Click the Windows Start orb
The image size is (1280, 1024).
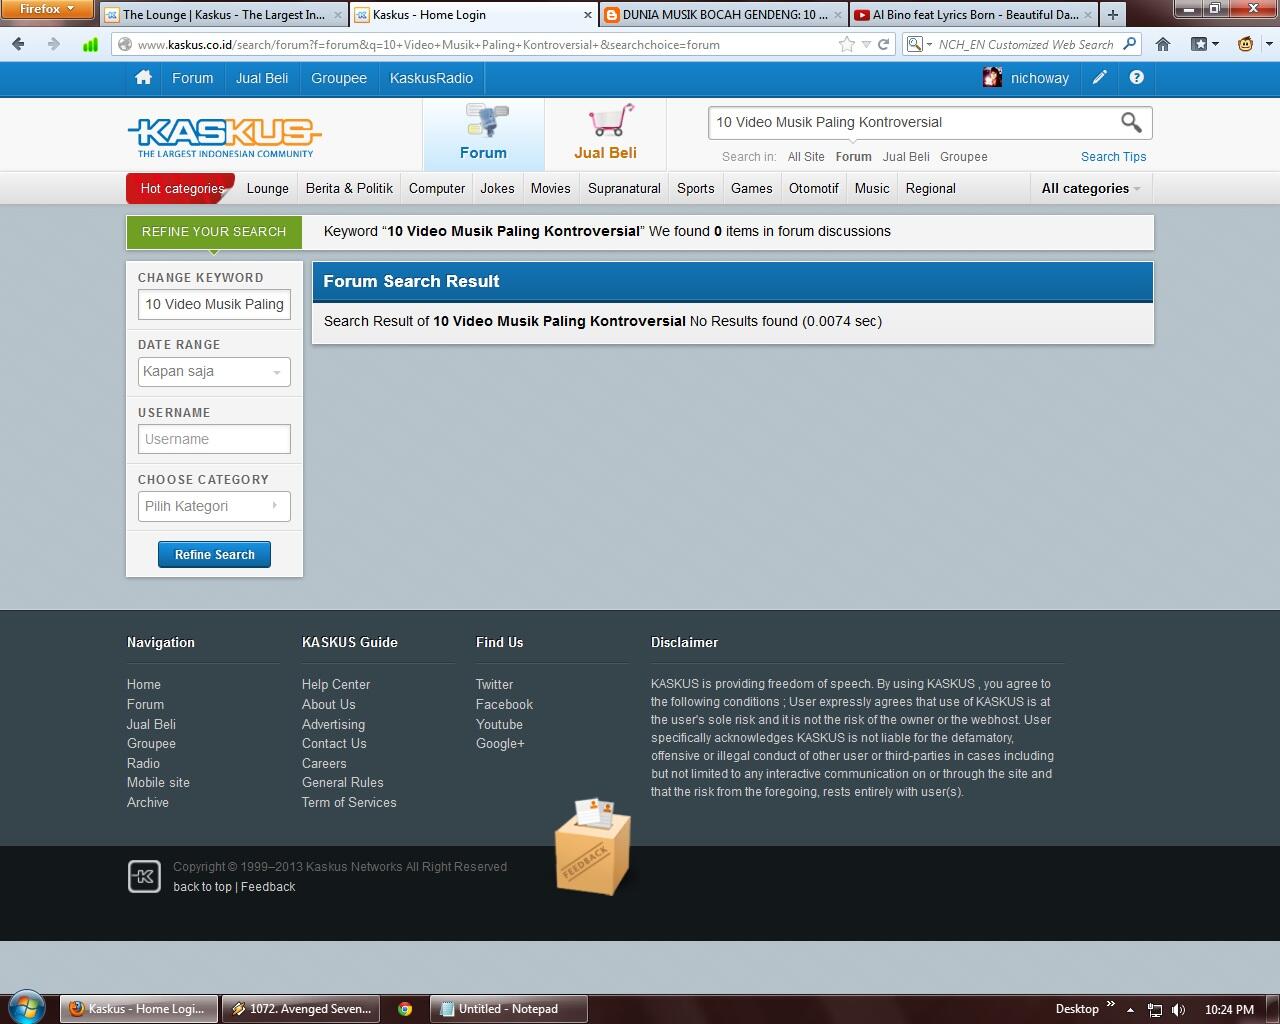click(27, 1006)
